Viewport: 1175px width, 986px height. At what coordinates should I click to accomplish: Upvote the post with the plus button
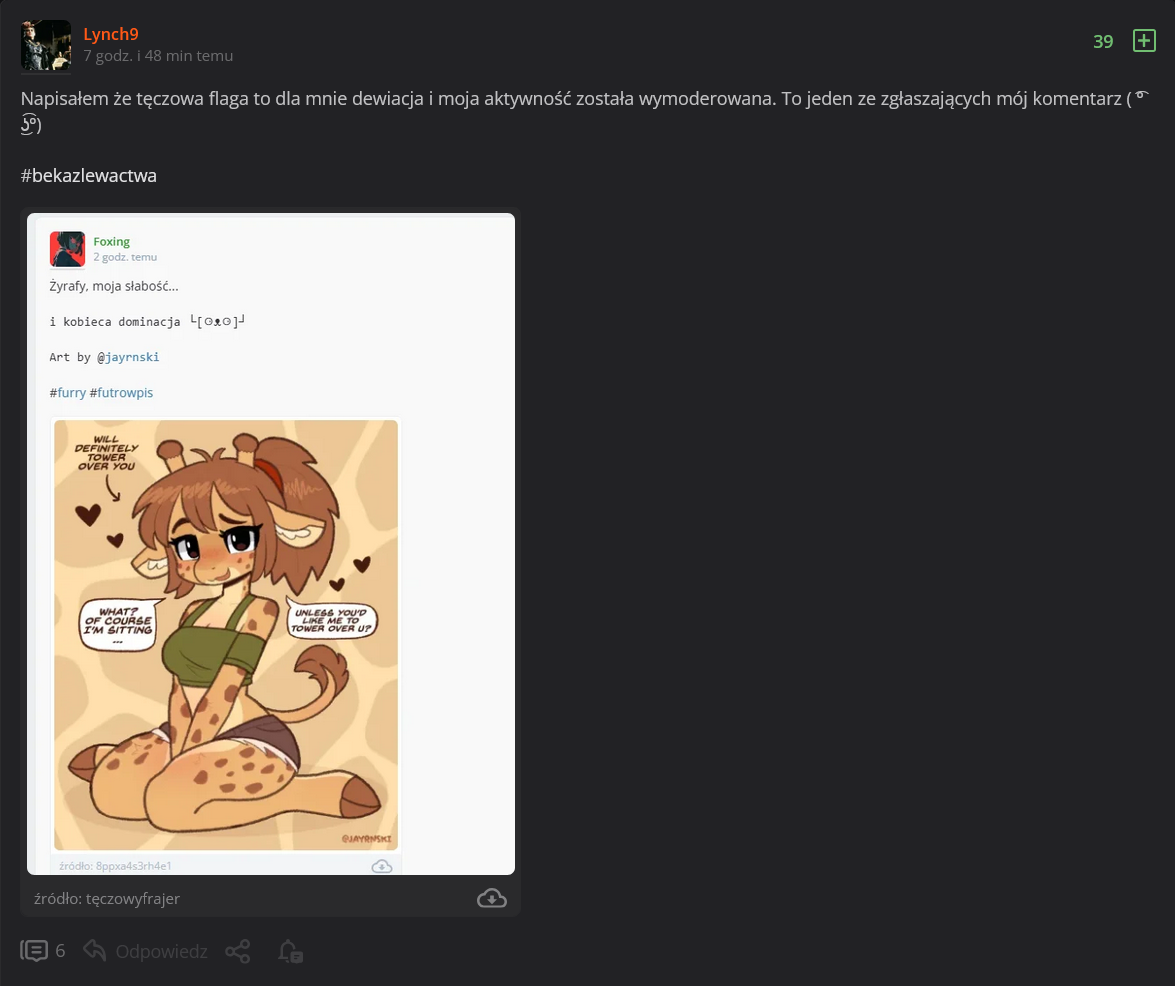point(1144,41)
